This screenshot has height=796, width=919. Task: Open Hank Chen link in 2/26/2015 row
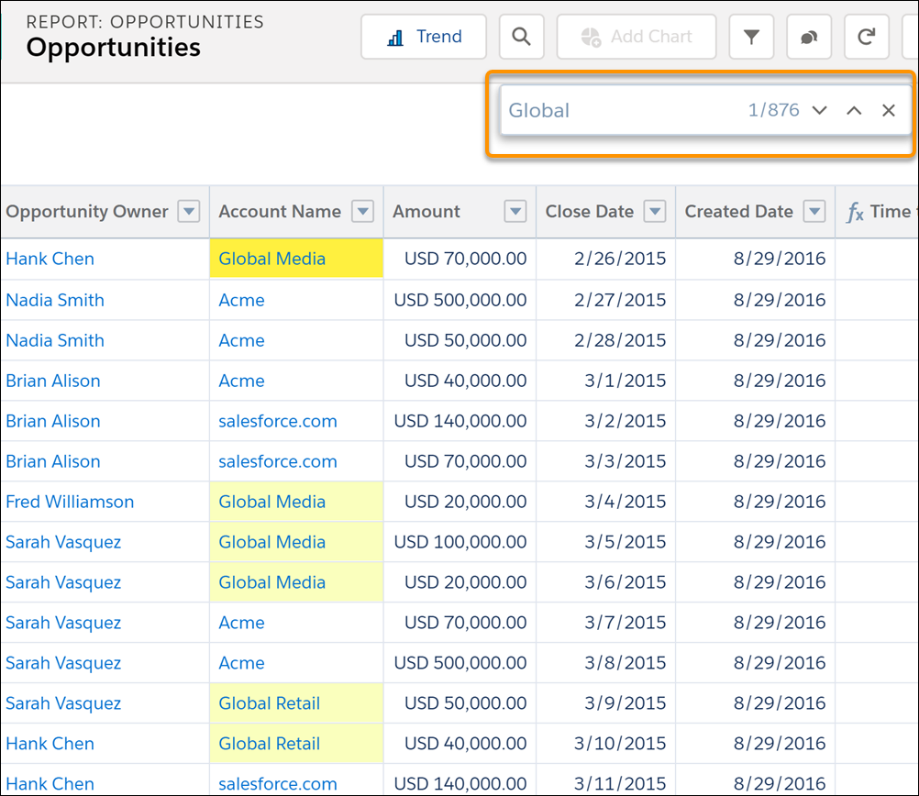tap(50, 258)
